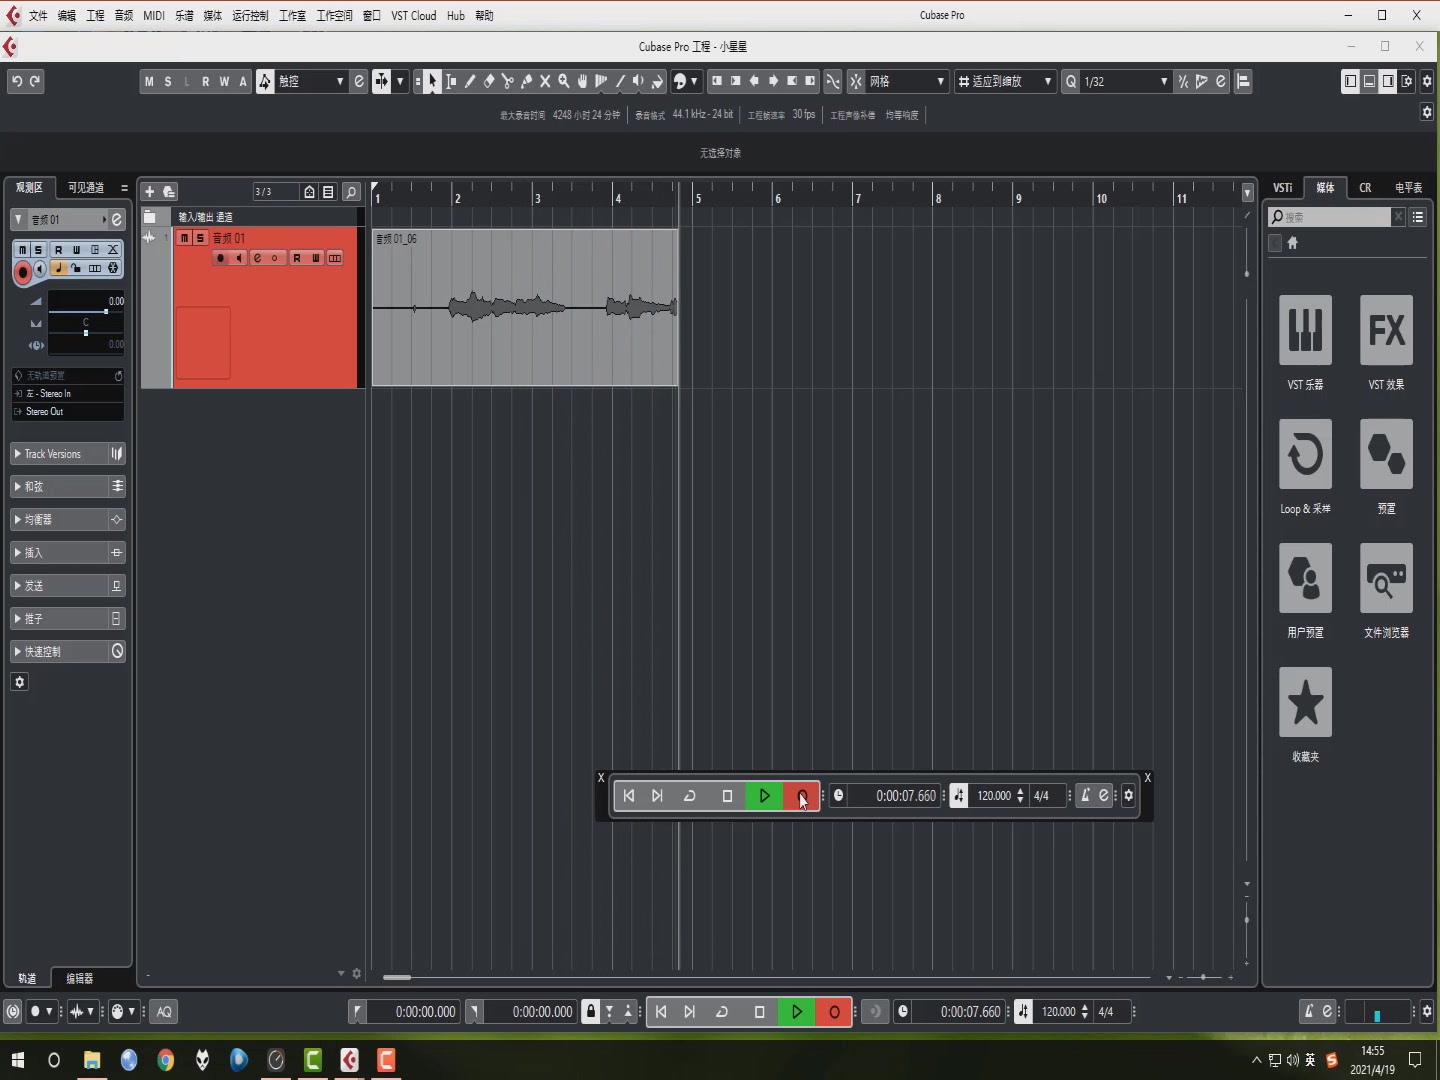Image resolution: width=1440 pixels, height=1080 pixels.
Task: Open the 文件 menu
Action: pos(38,15)
